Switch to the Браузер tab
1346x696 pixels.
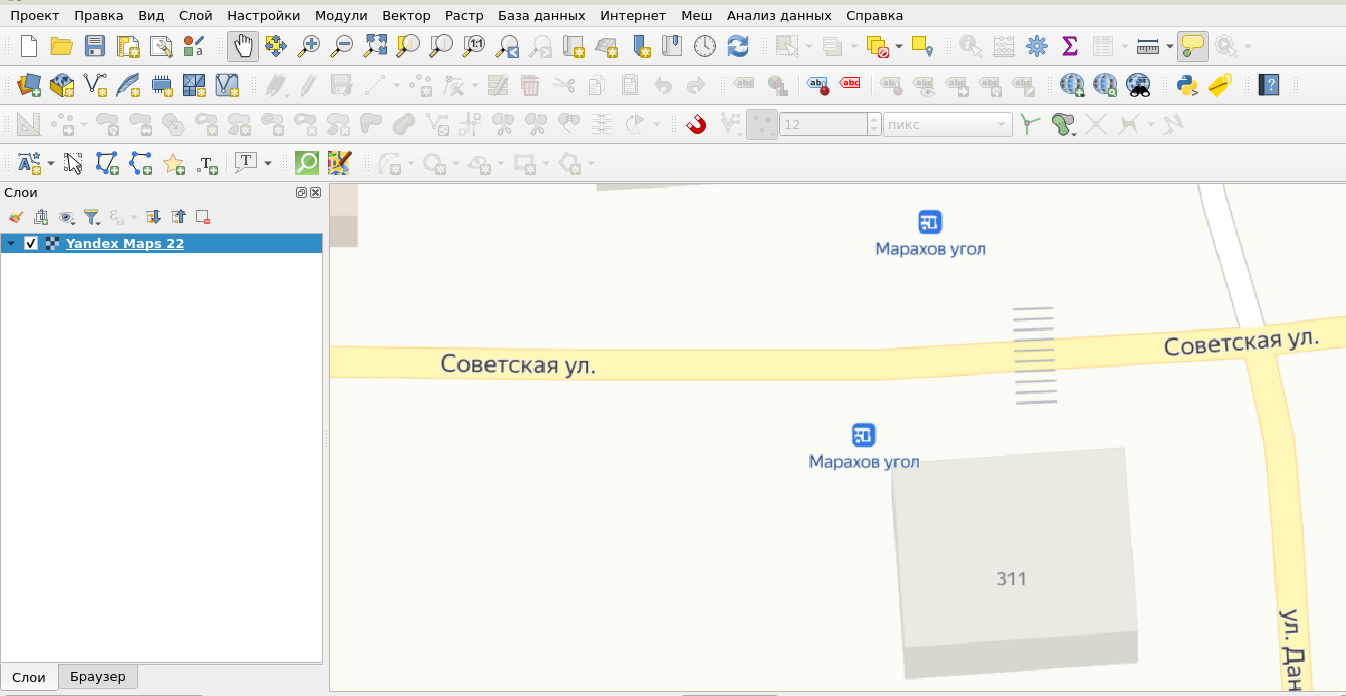[97, 677]
